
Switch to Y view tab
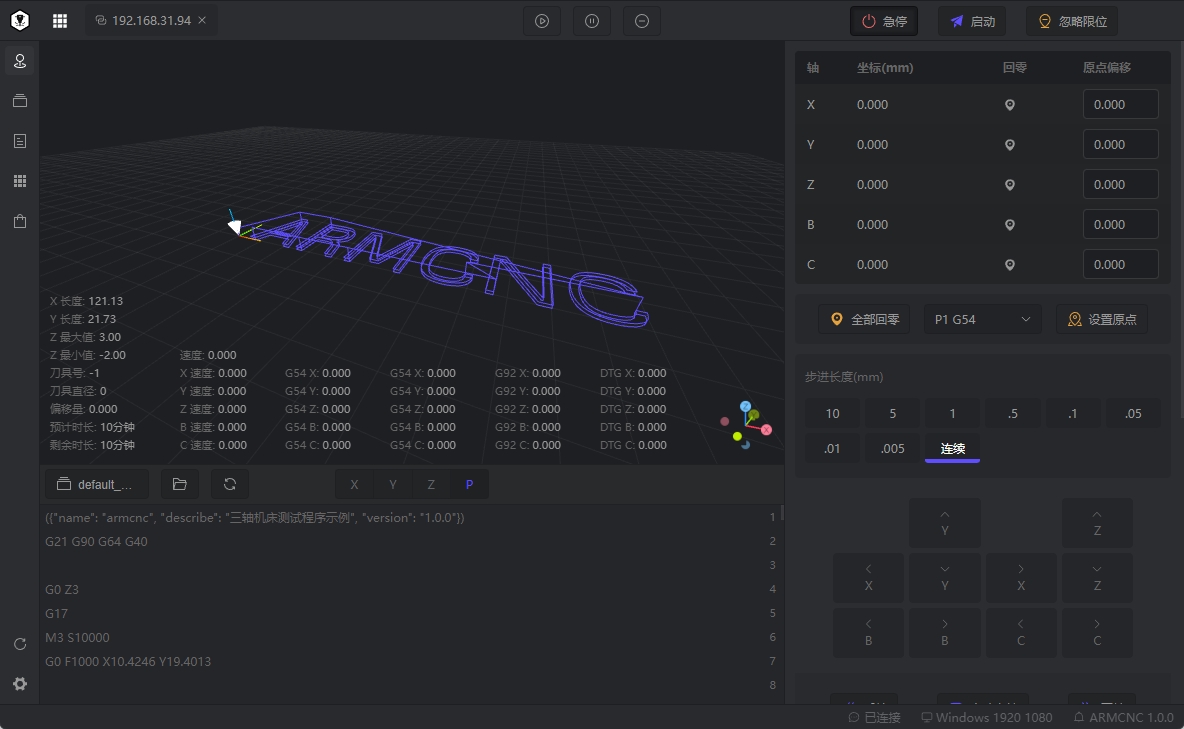tap(393, 484)
